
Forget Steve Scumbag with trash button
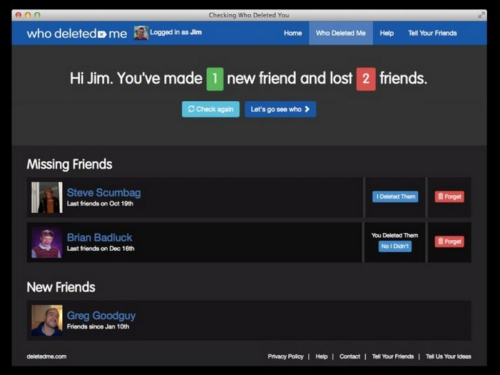449,197
